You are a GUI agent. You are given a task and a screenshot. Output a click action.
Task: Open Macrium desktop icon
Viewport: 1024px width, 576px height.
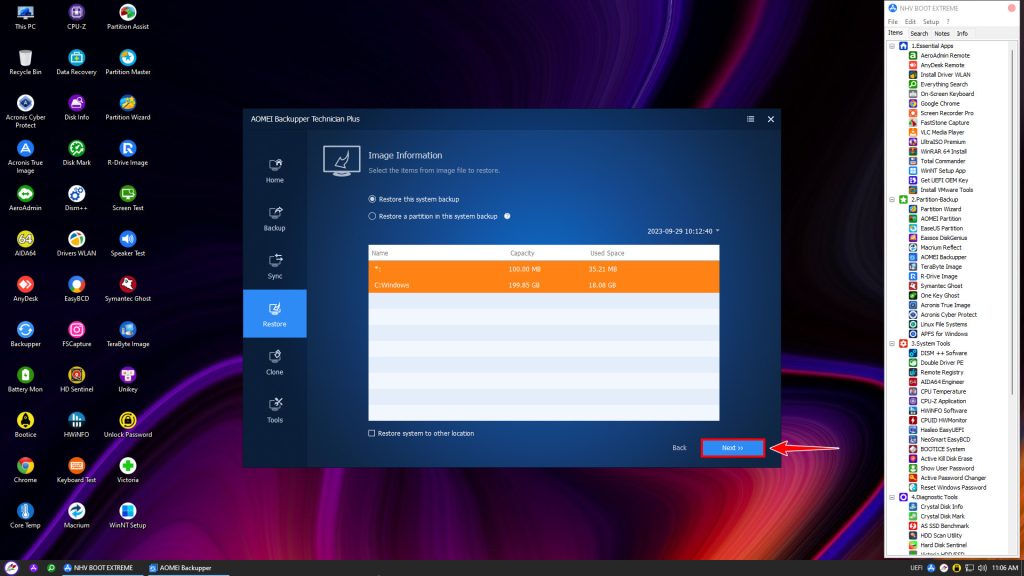76,515
